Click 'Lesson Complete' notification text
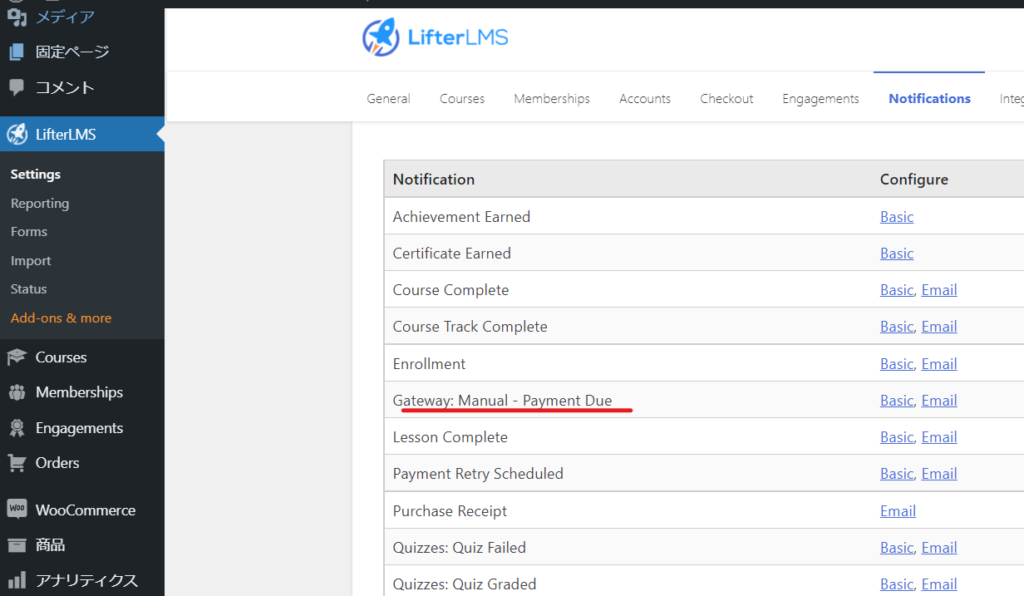Screen dimensions: 1024x596 point(450,437)
